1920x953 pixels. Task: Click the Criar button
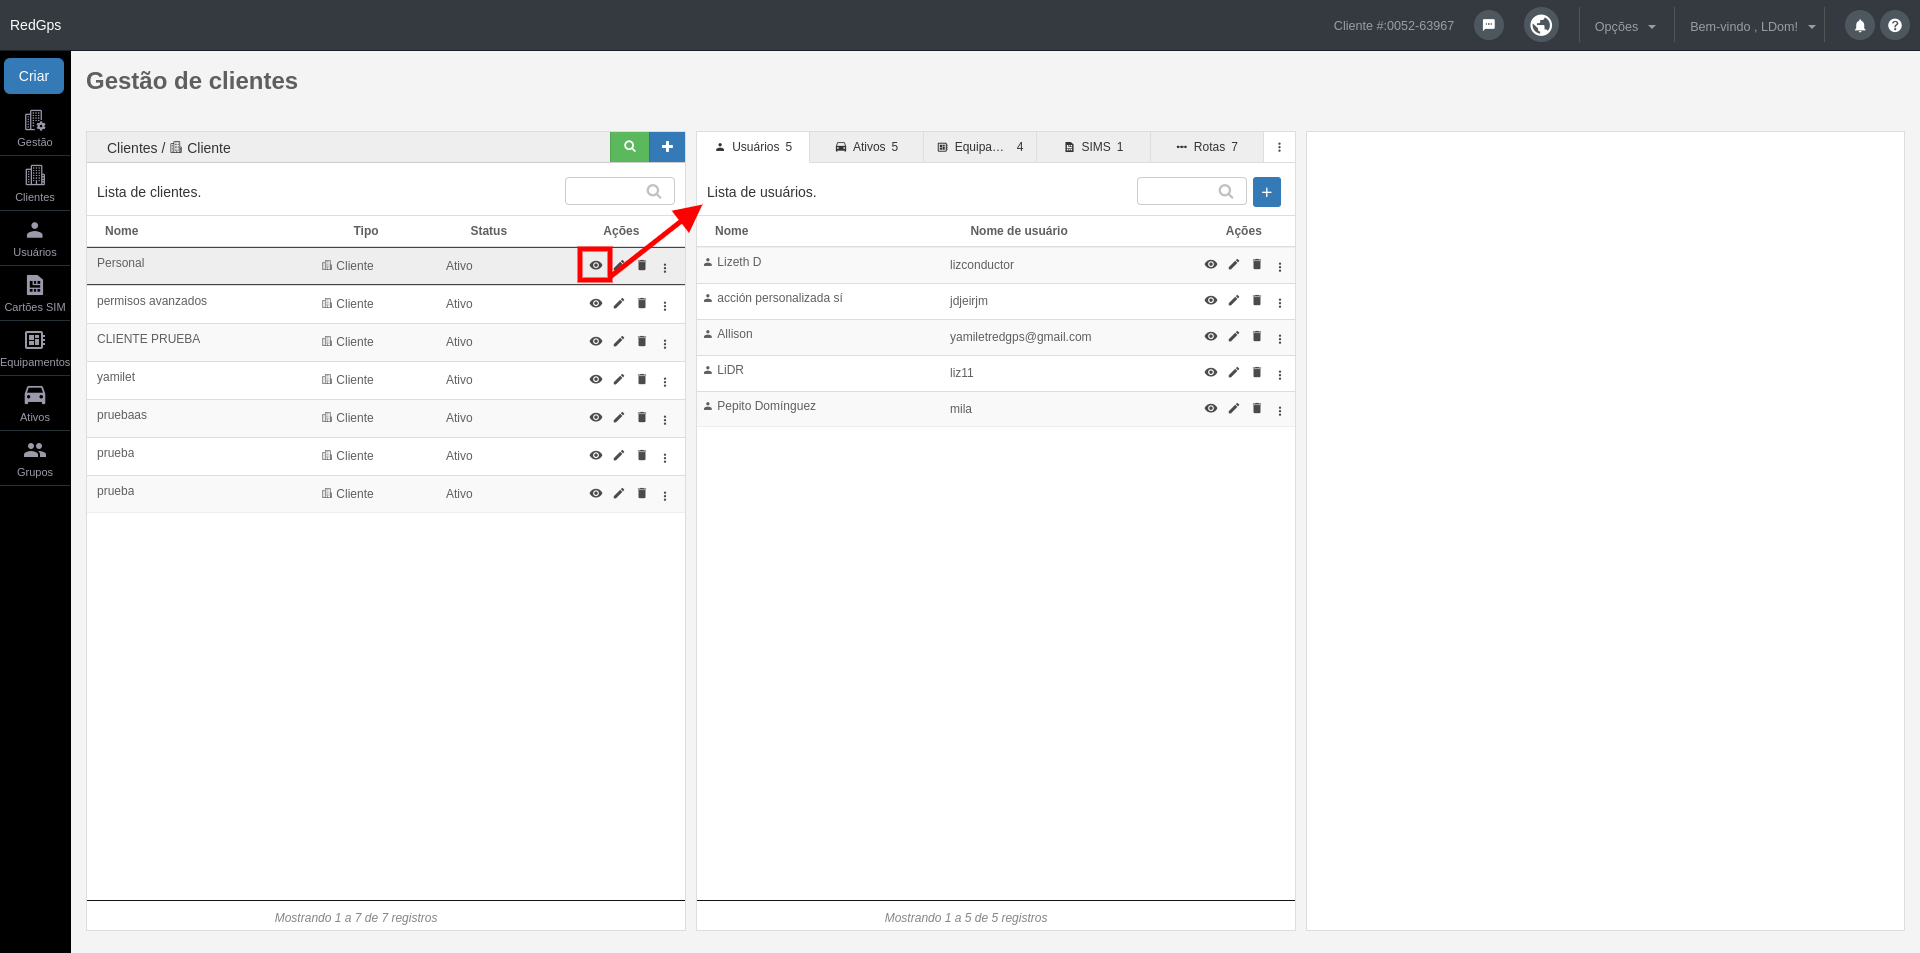34,76
